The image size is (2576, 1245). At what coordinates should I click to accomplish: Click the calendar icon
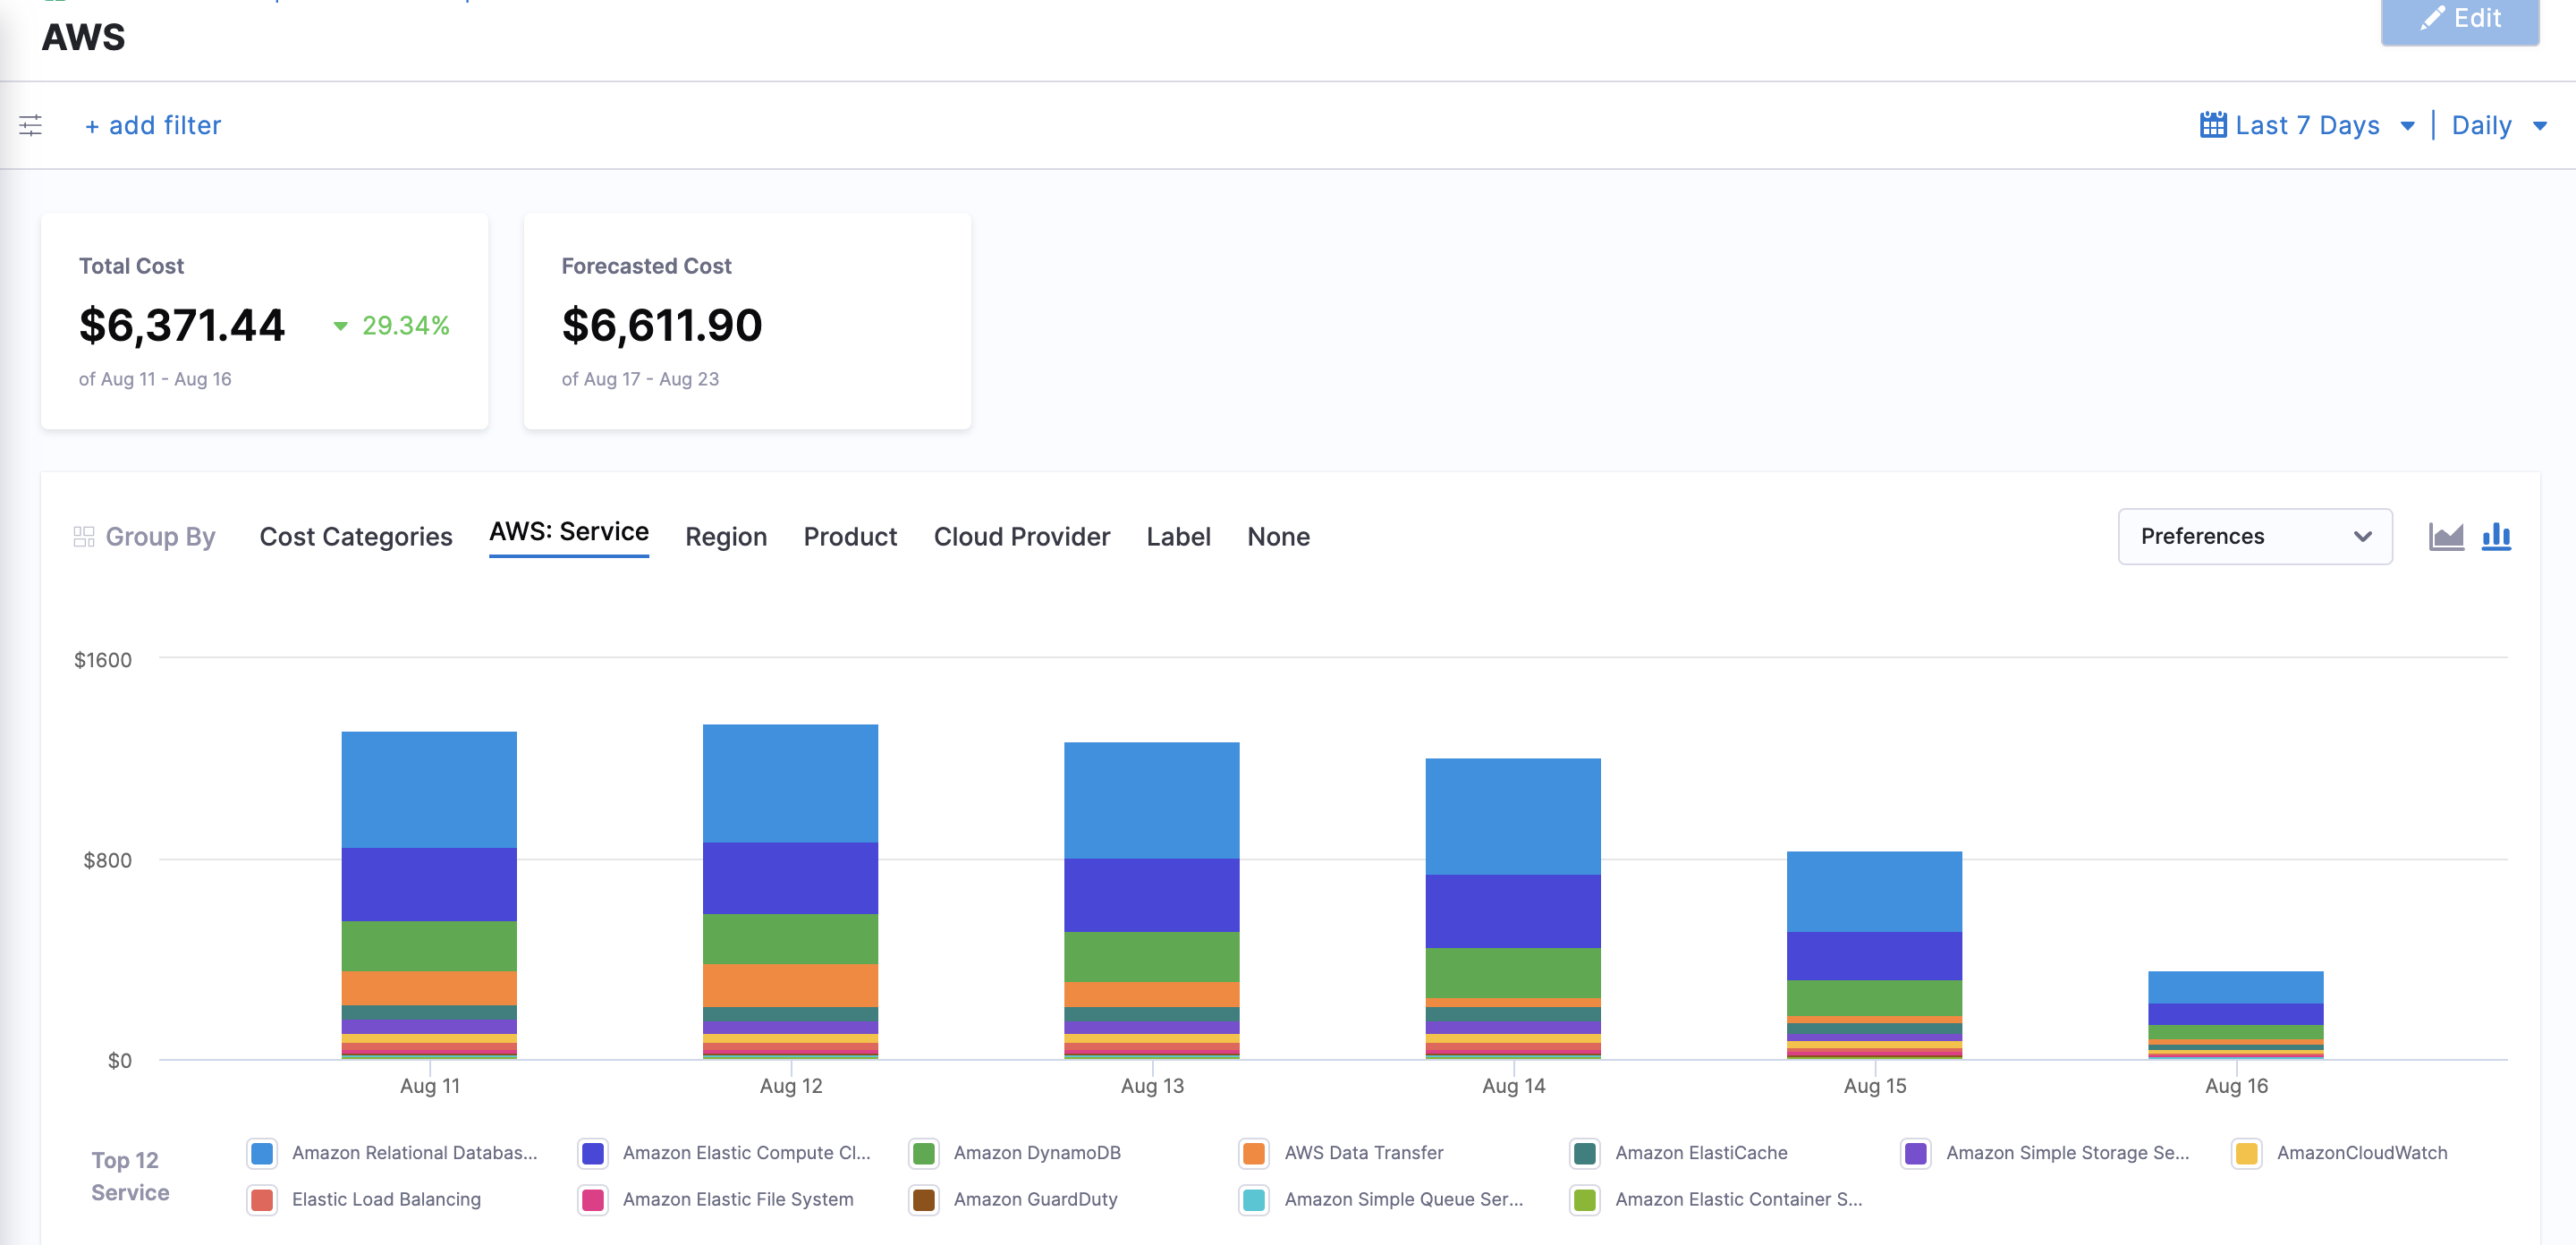tap(2212, 125)
